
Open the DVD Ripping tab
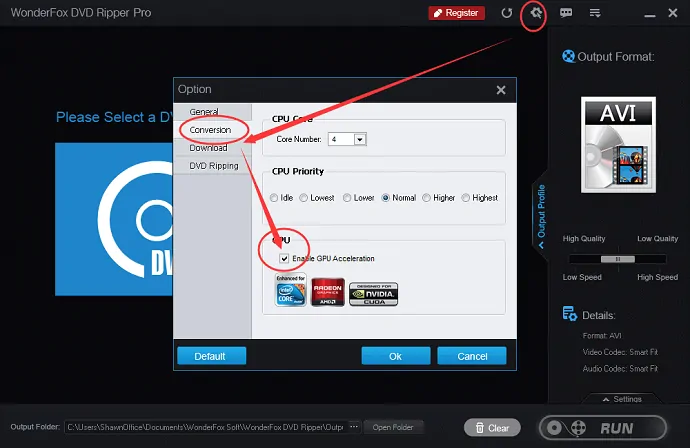(213, 165)
